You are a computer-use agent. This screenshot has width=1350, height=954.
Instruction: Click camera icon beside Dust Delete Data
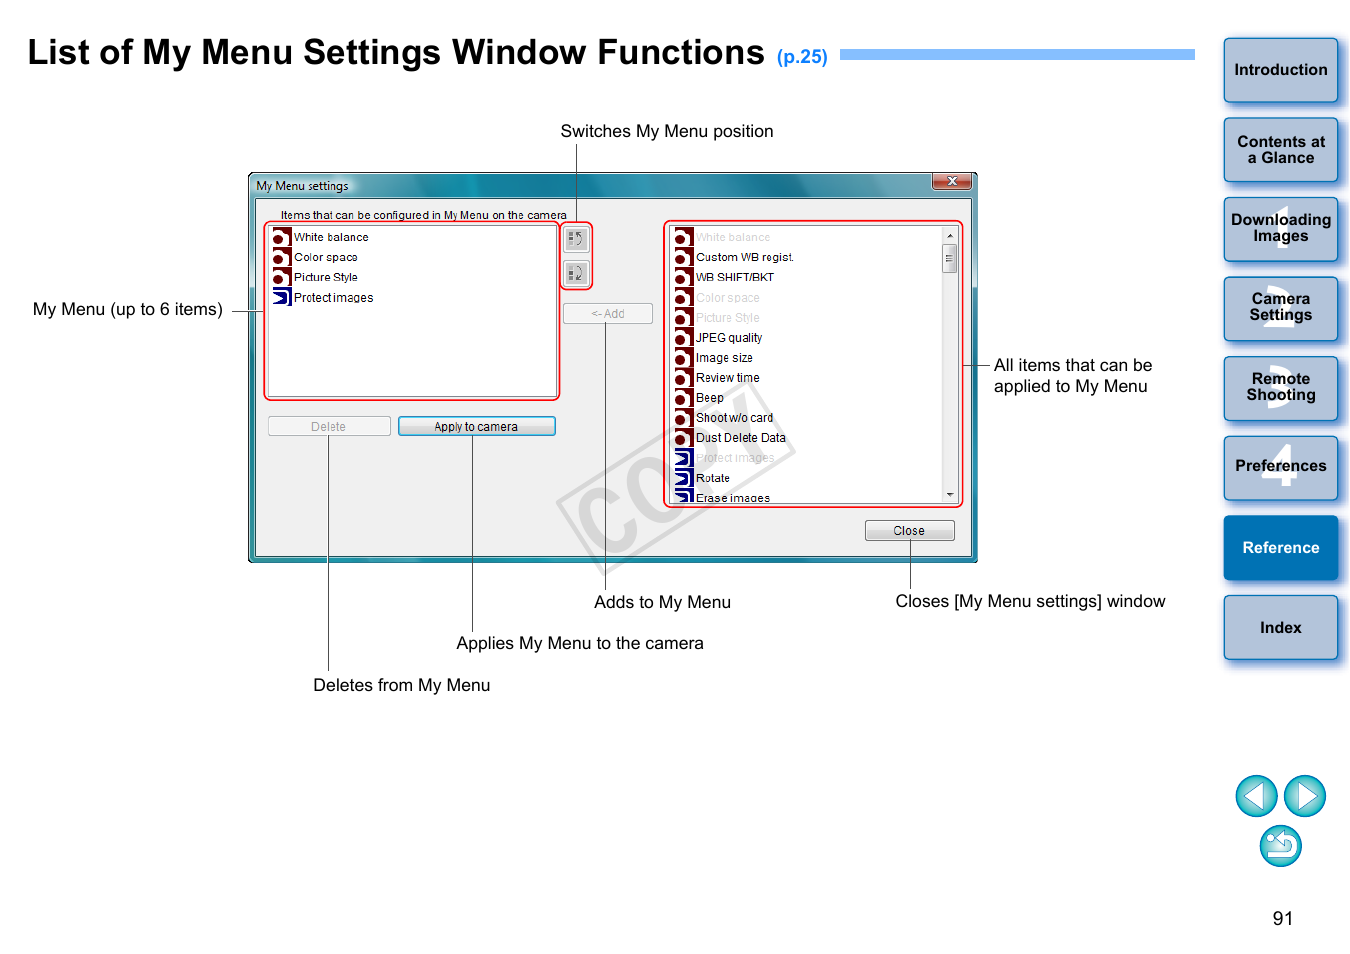click(684, 438)
